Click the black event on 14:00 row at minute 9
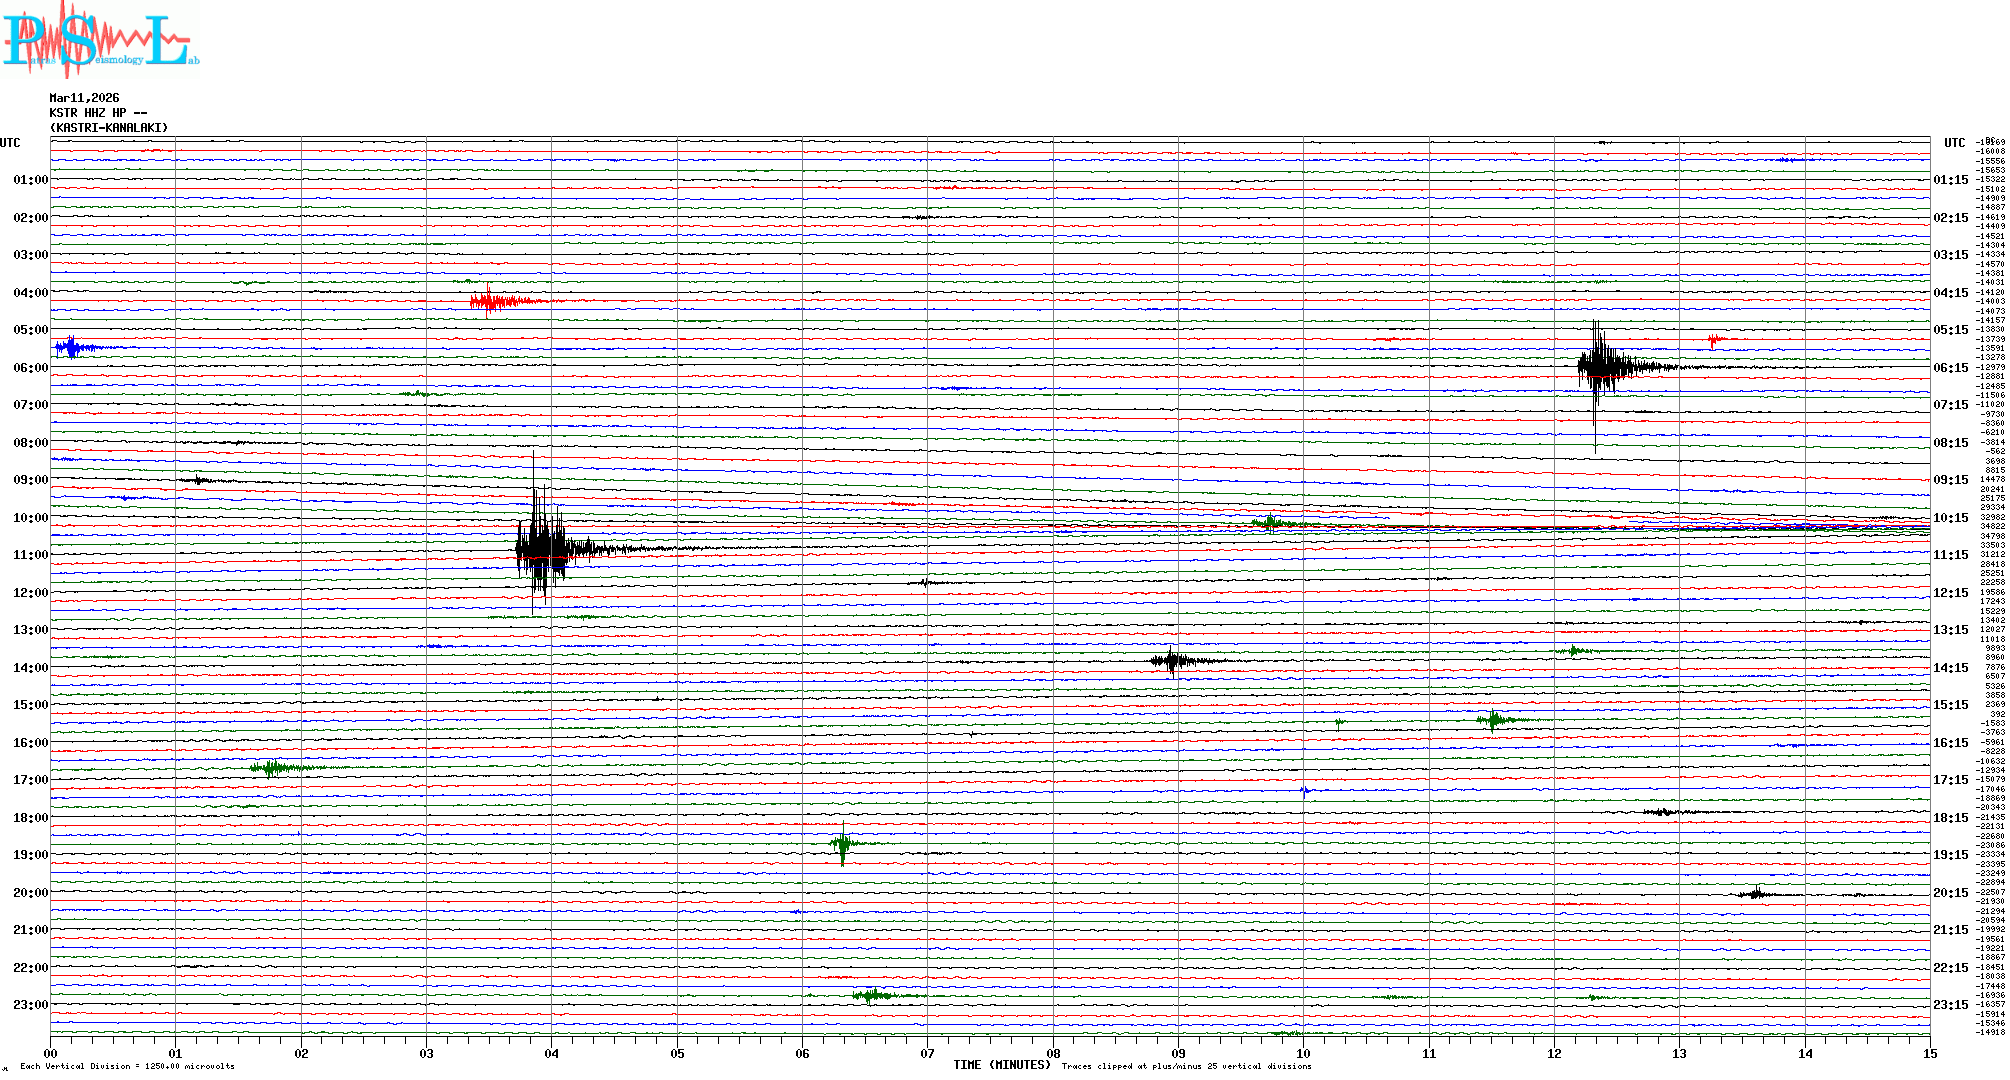The width and height of the screenshot is (2010, 1080). [x=1172, y=660]
